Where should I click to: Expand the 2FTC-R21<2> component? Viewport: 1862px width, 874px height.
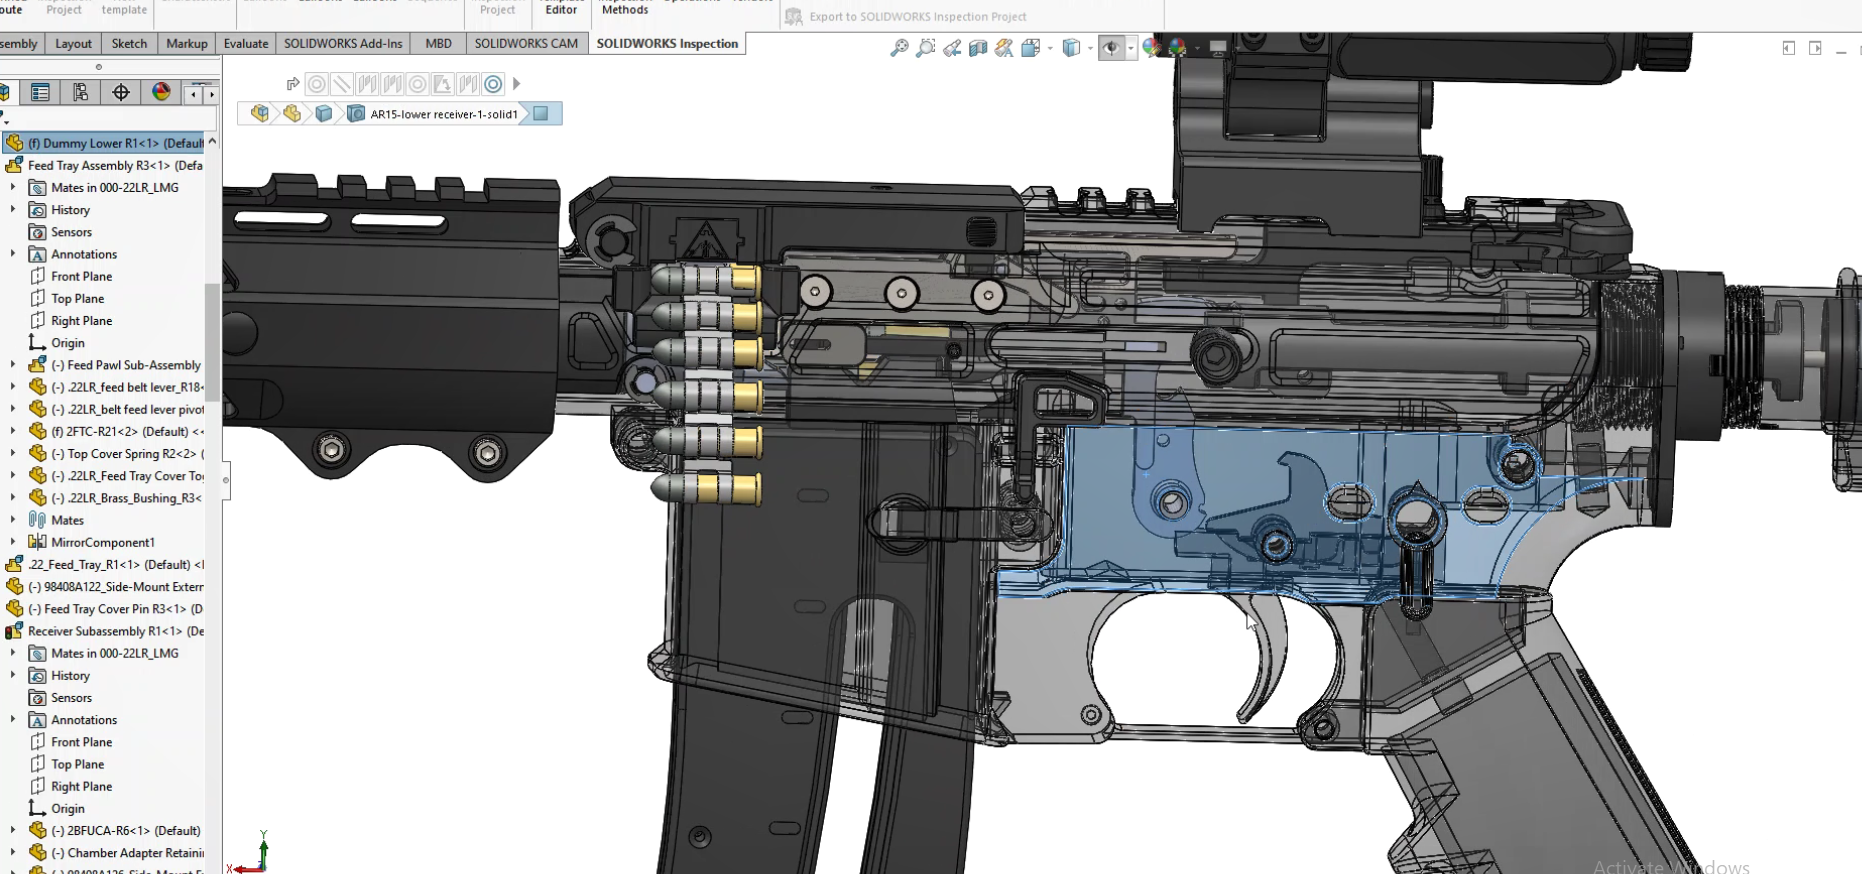point(13,432)
